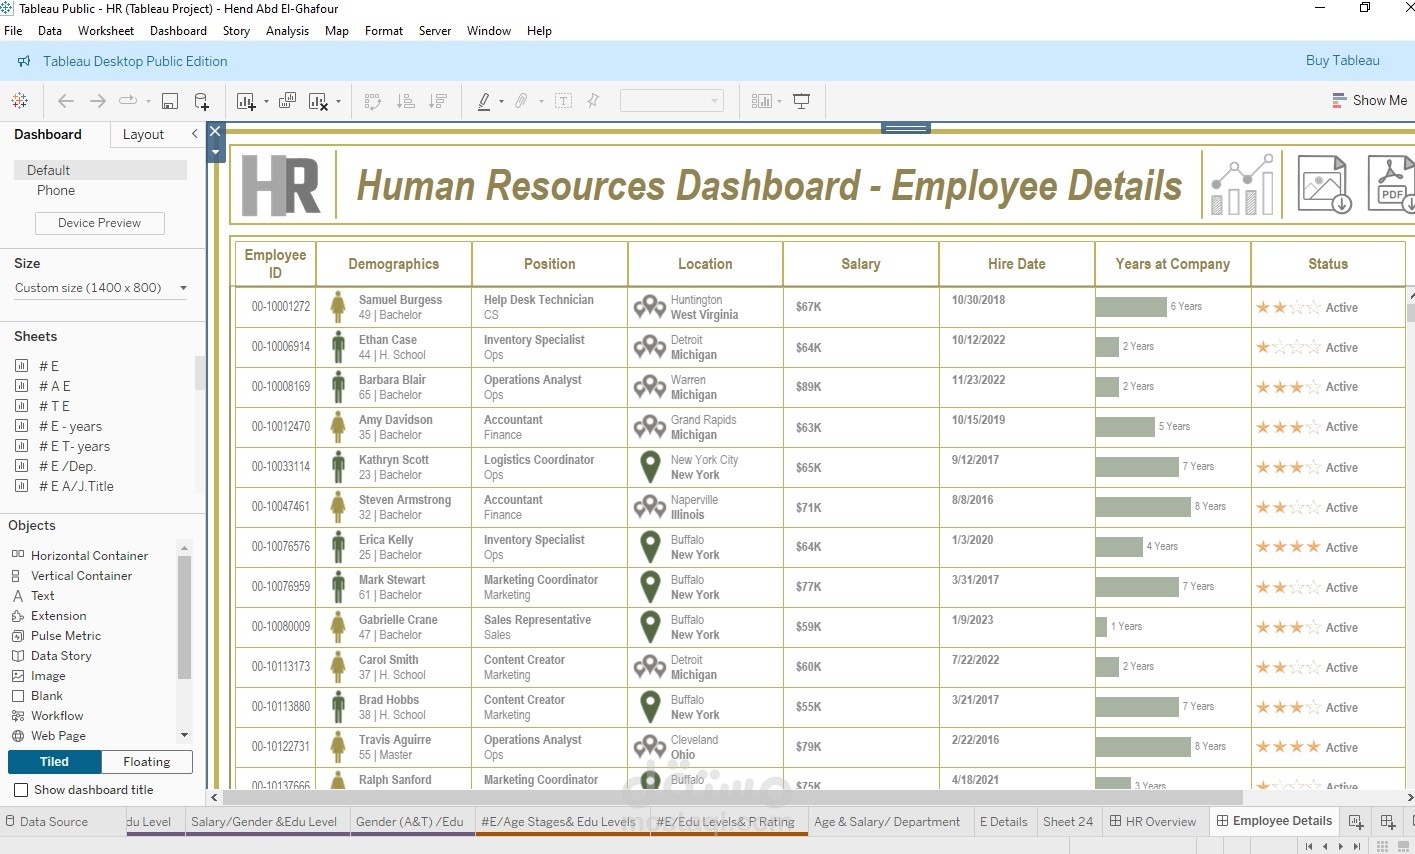The height and width of the screenshot is (854, 1415).
Task: Click the export image download icon
Action: click(x=1324, y=184)
